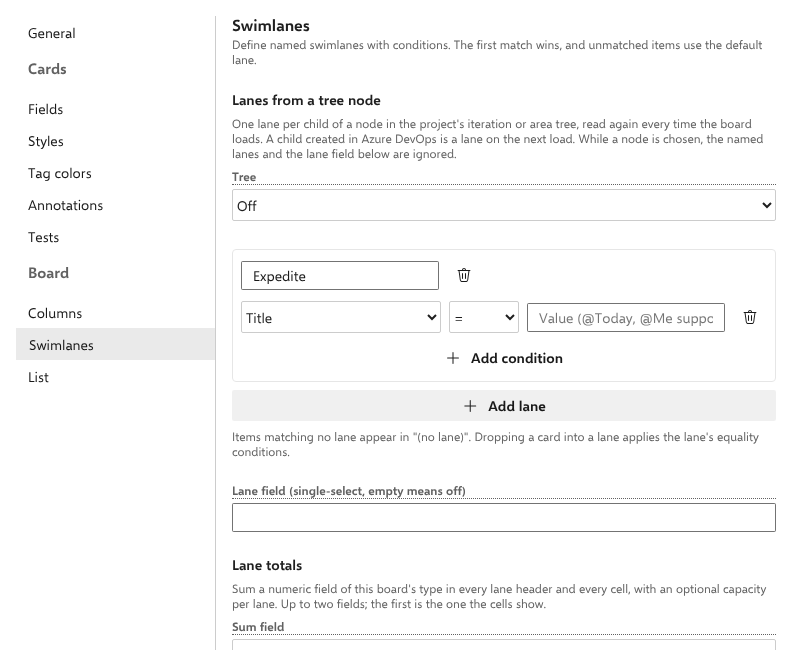
Task: Open the Tree dropdown set to Off
Action: (x=504, y=206)
